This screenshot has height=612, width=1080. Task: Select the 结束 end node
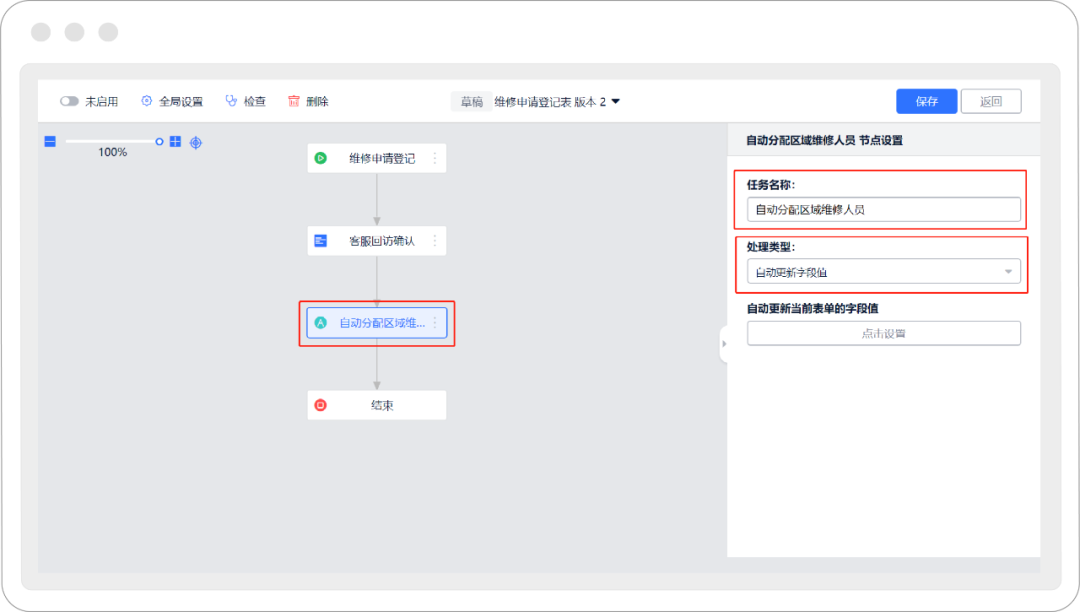(376, 405)
